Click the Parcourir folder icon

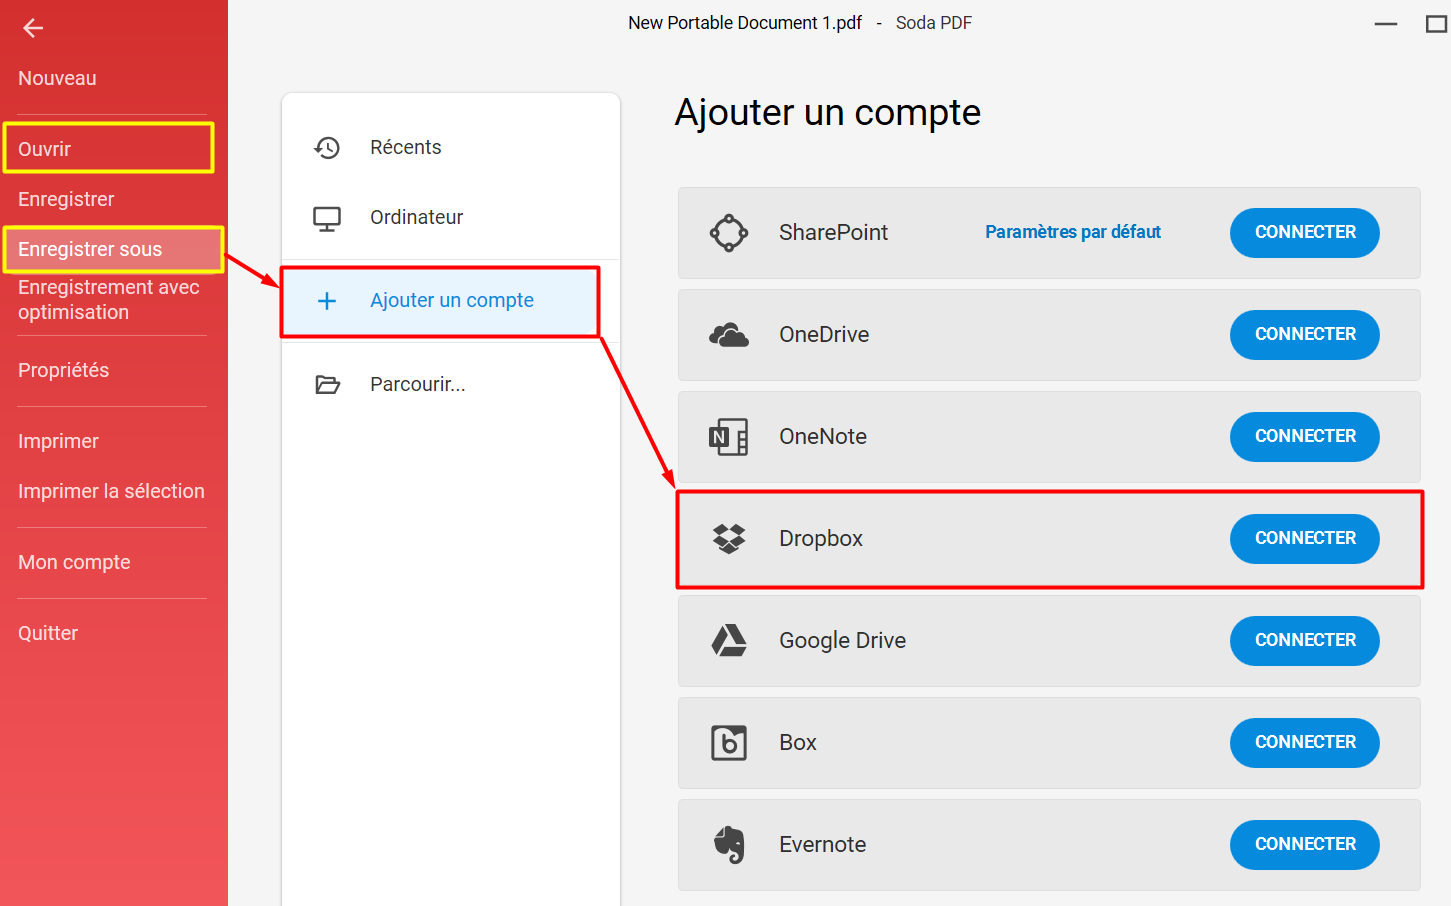(327, 385)
